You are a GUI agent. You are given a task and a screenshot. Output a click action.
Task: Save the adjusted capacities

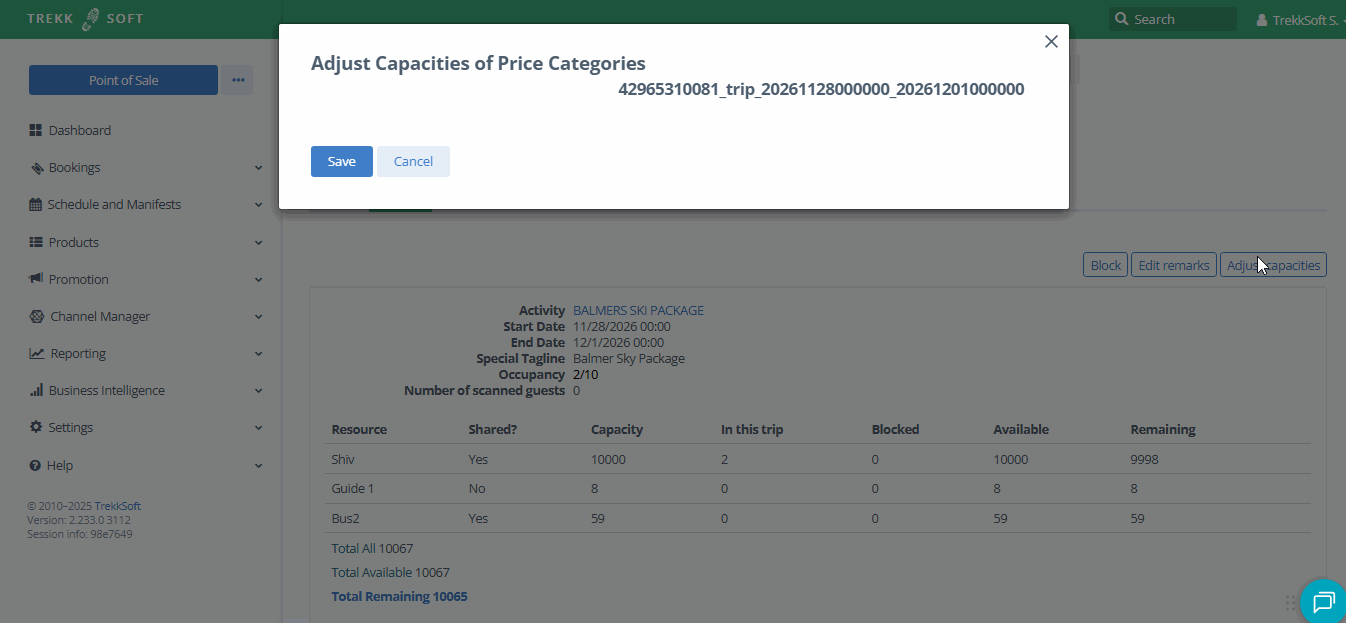pos(341,162)
